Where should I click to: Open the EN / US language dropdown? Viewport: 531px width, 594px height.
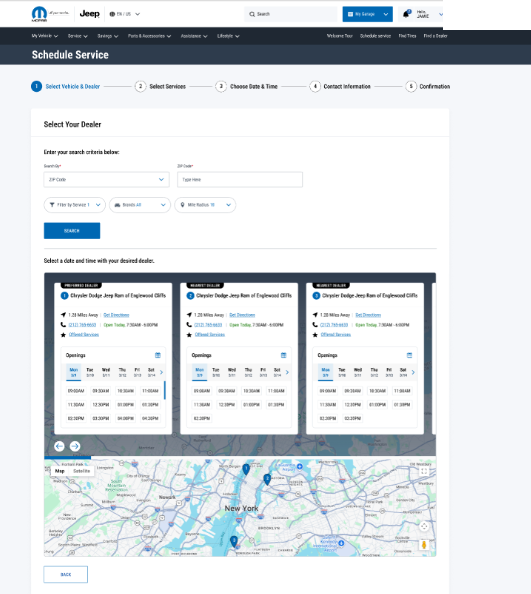pos(125,14)
